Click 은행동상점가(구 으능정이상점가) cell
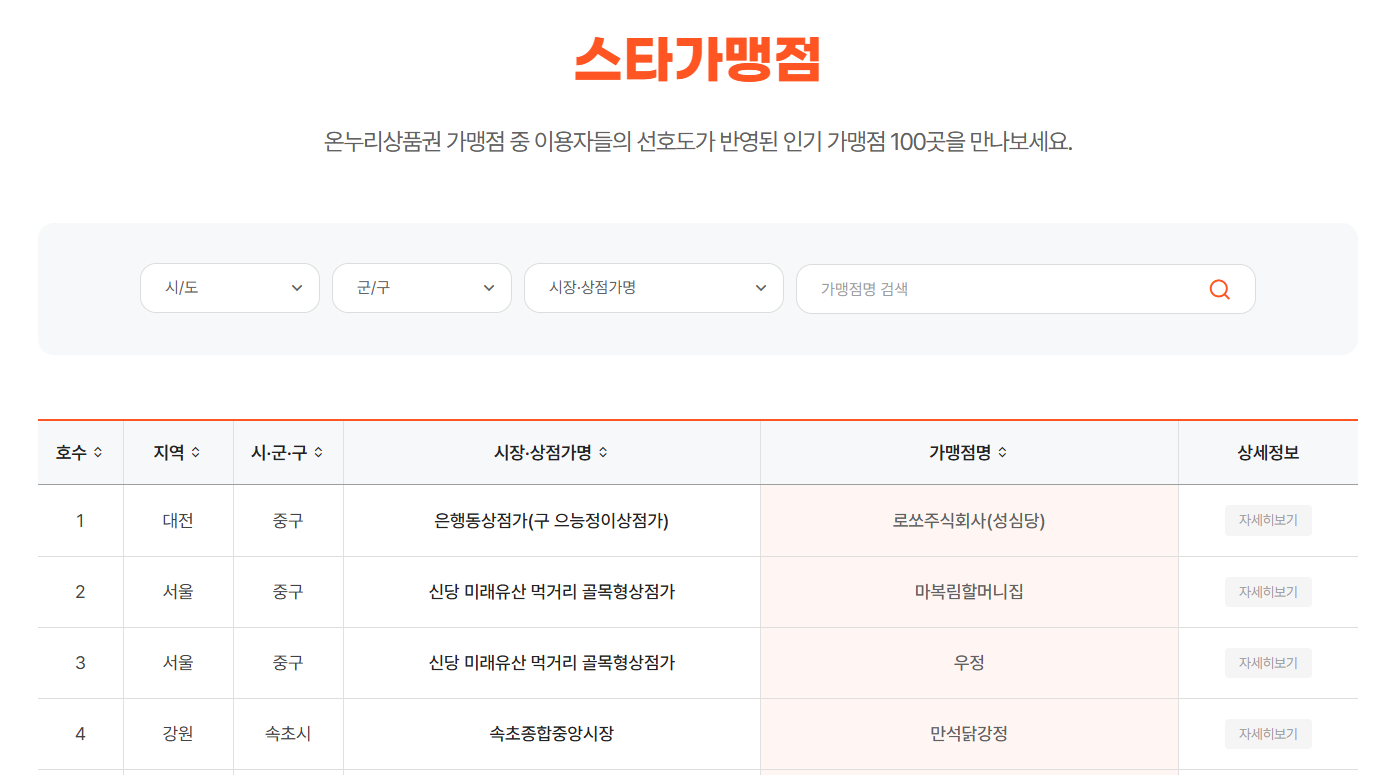 point(552,521)
